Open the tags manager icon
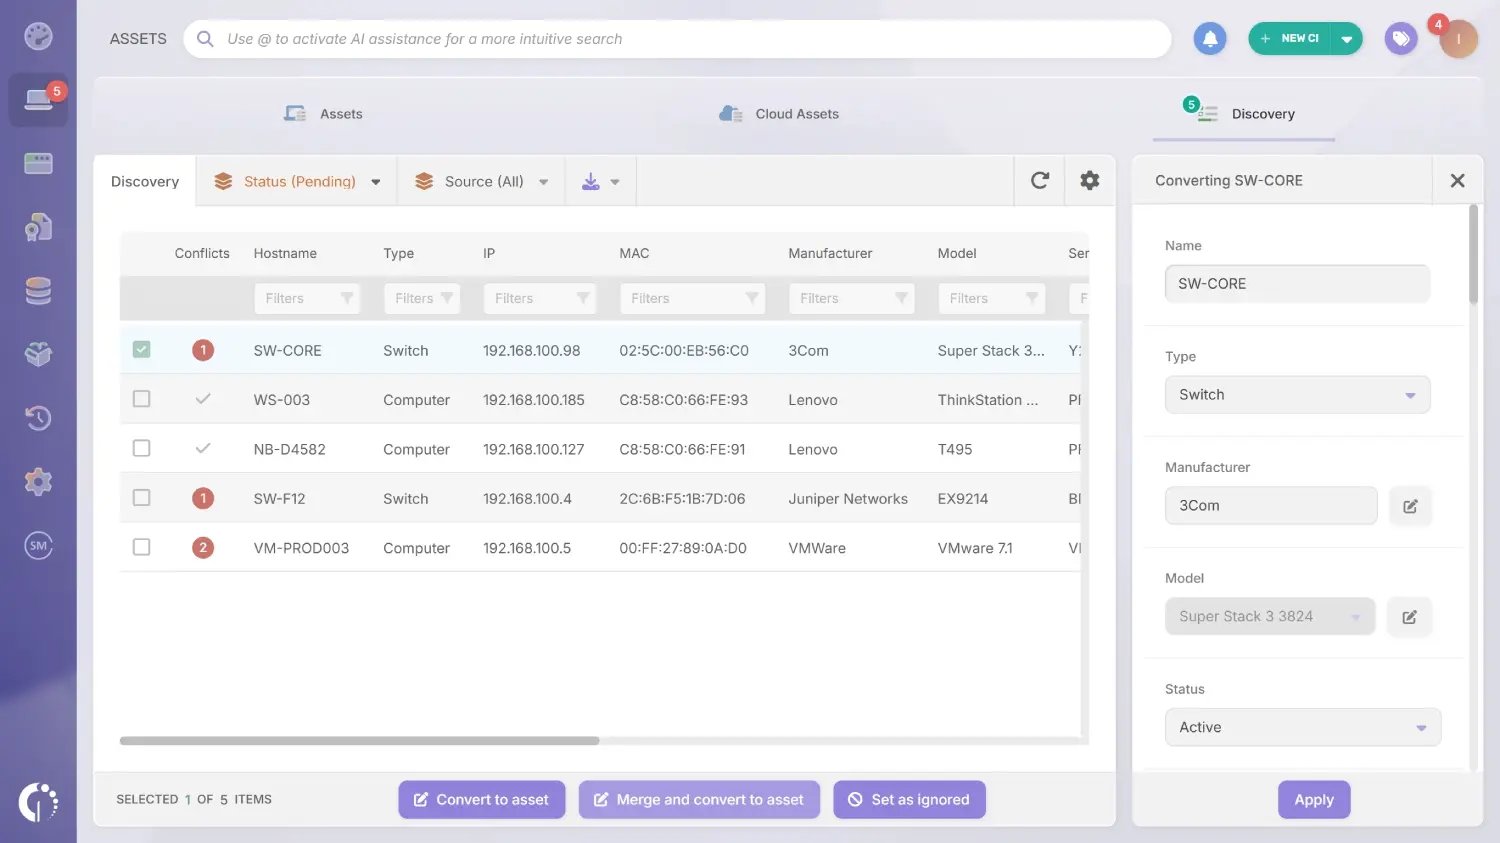 click(x=1400, y=38)
